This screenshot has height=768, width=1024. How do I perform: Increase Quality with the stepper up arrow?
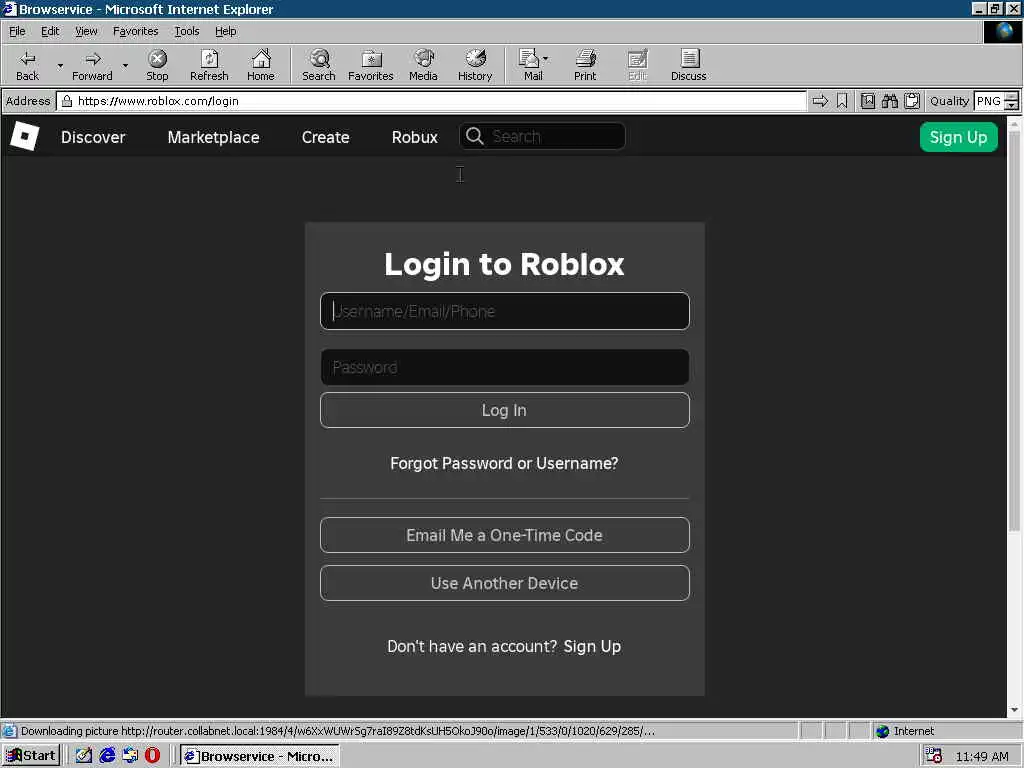pos(1011,97)
